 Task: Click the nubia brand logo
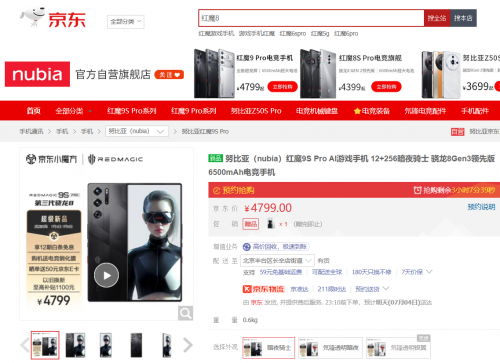[37, 74]
